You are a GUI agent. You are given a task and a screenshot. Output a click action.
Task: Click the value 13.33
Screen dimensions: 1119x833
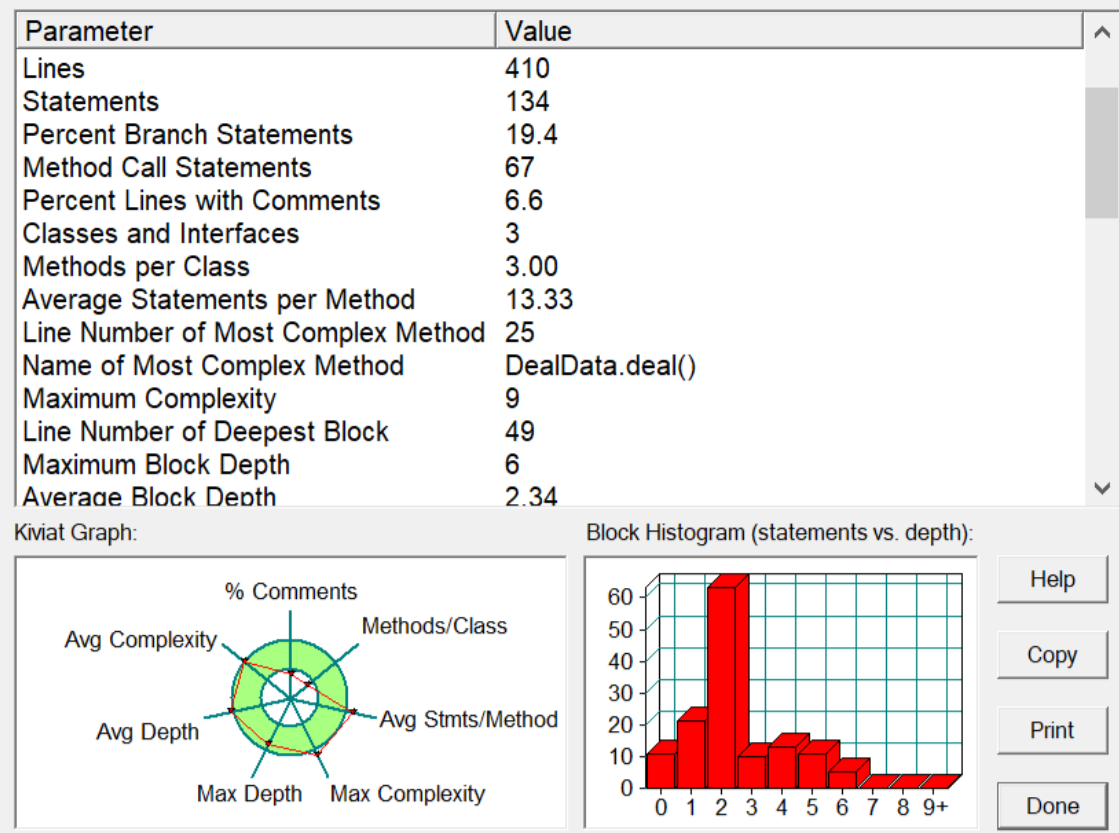[539, 299]
